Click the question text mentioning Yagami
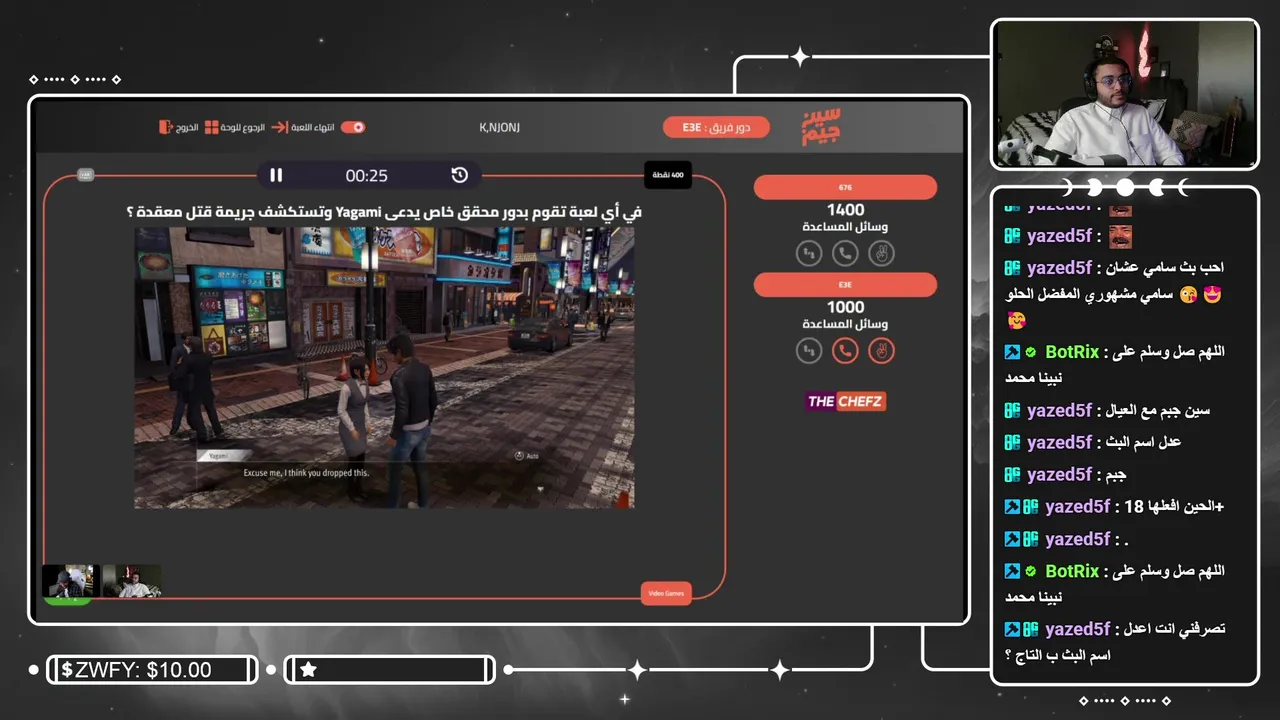The height and width of the screenshot is (720, 1280). coord(384,211)
